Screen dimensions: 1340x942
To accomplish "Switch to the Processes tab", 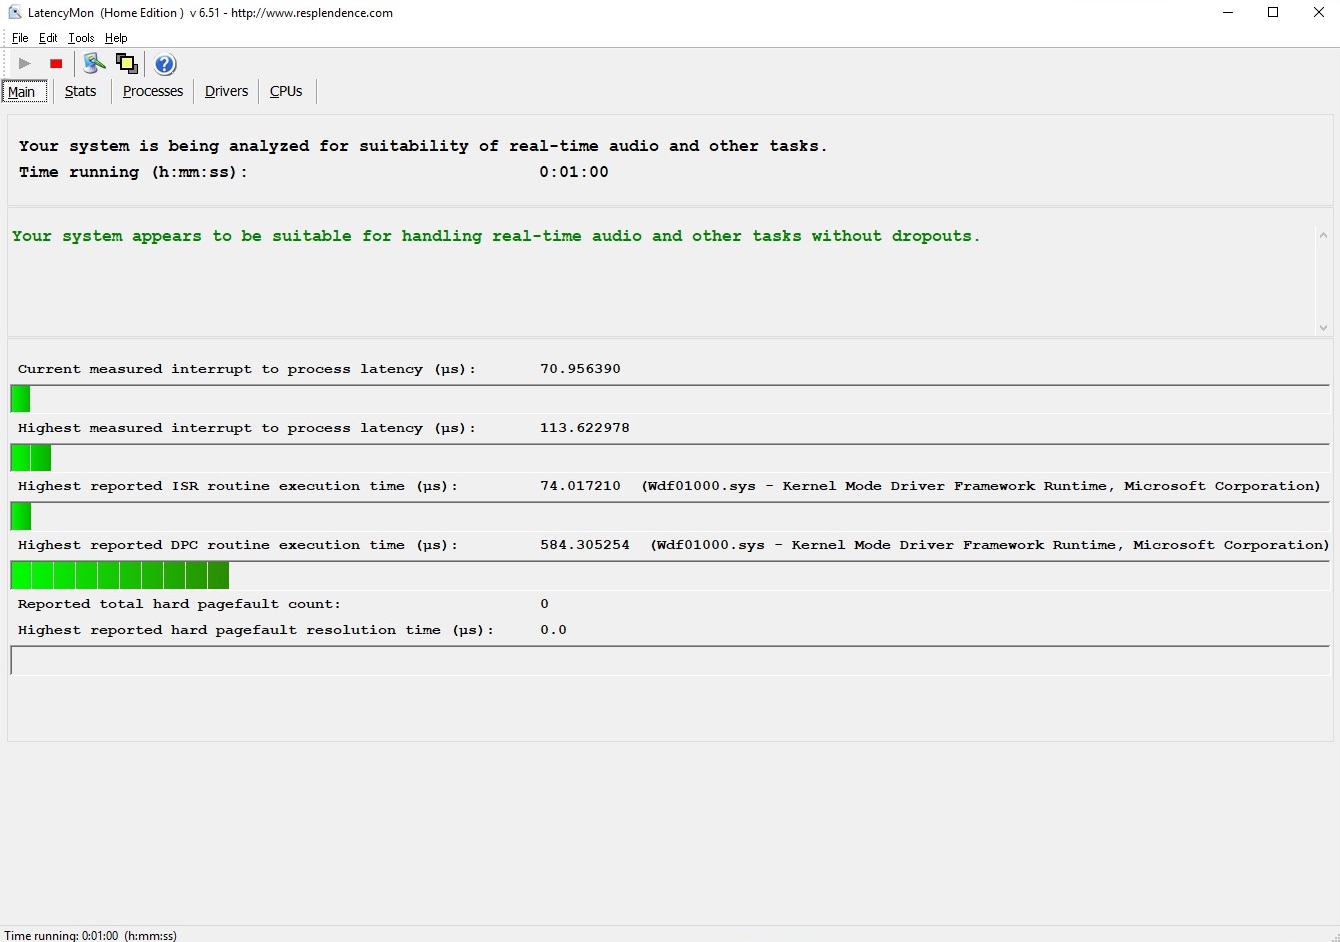I will point(153,91).
